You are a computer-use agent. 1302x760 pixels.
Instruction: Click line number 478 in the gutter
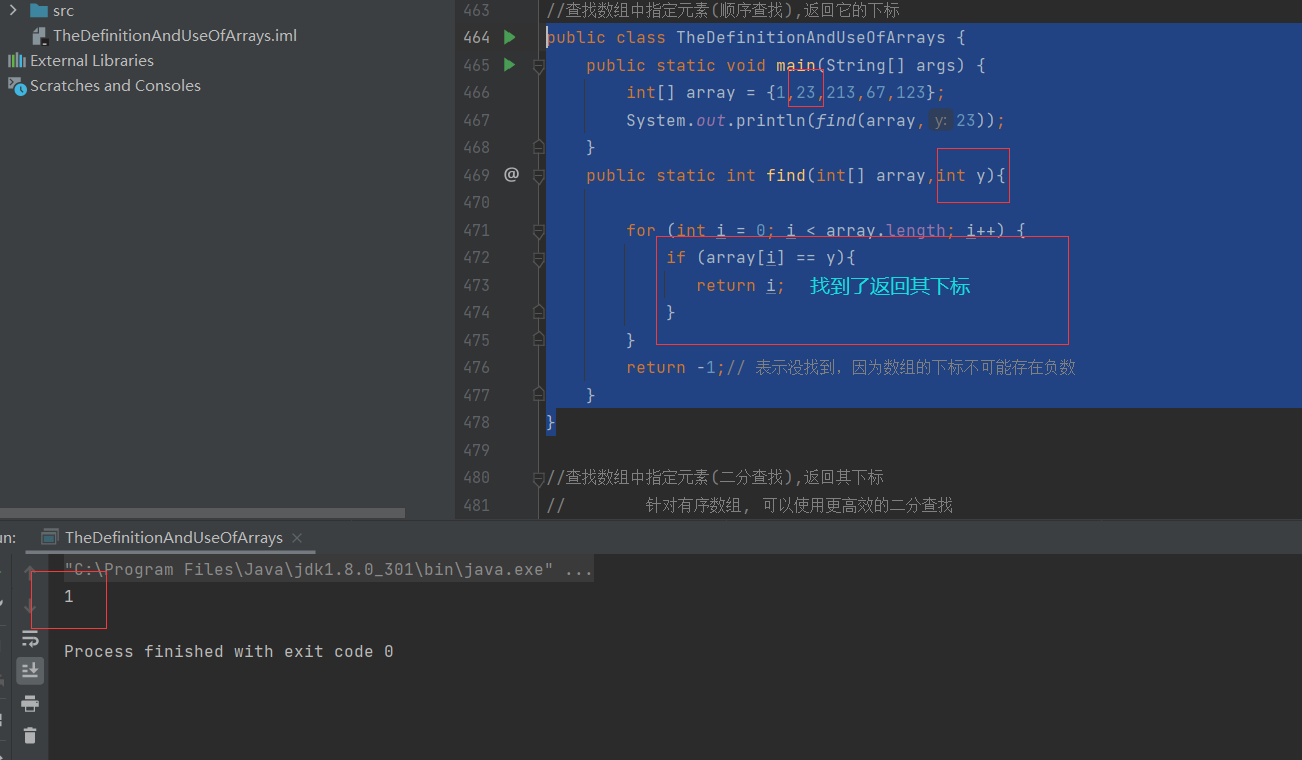[477, 422]
